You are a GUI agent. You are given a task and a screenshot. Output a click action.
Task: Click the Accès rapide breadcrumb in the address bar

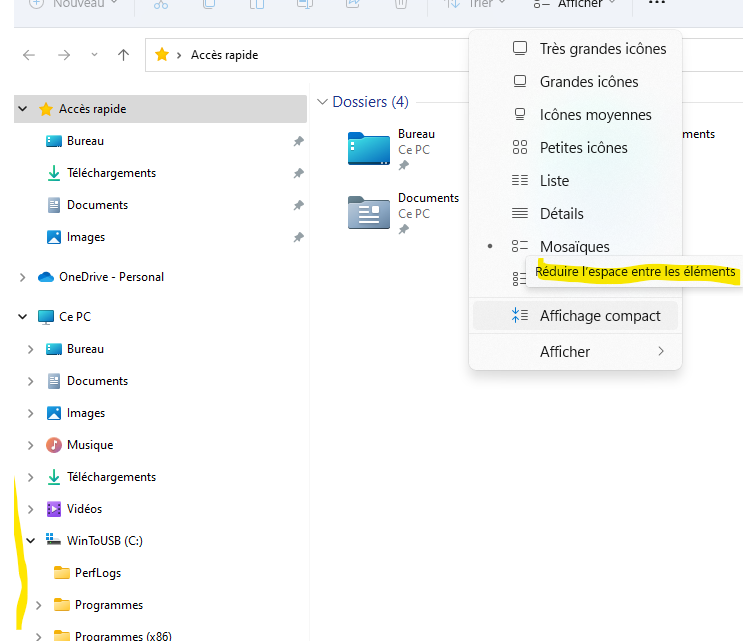[225, 55]
